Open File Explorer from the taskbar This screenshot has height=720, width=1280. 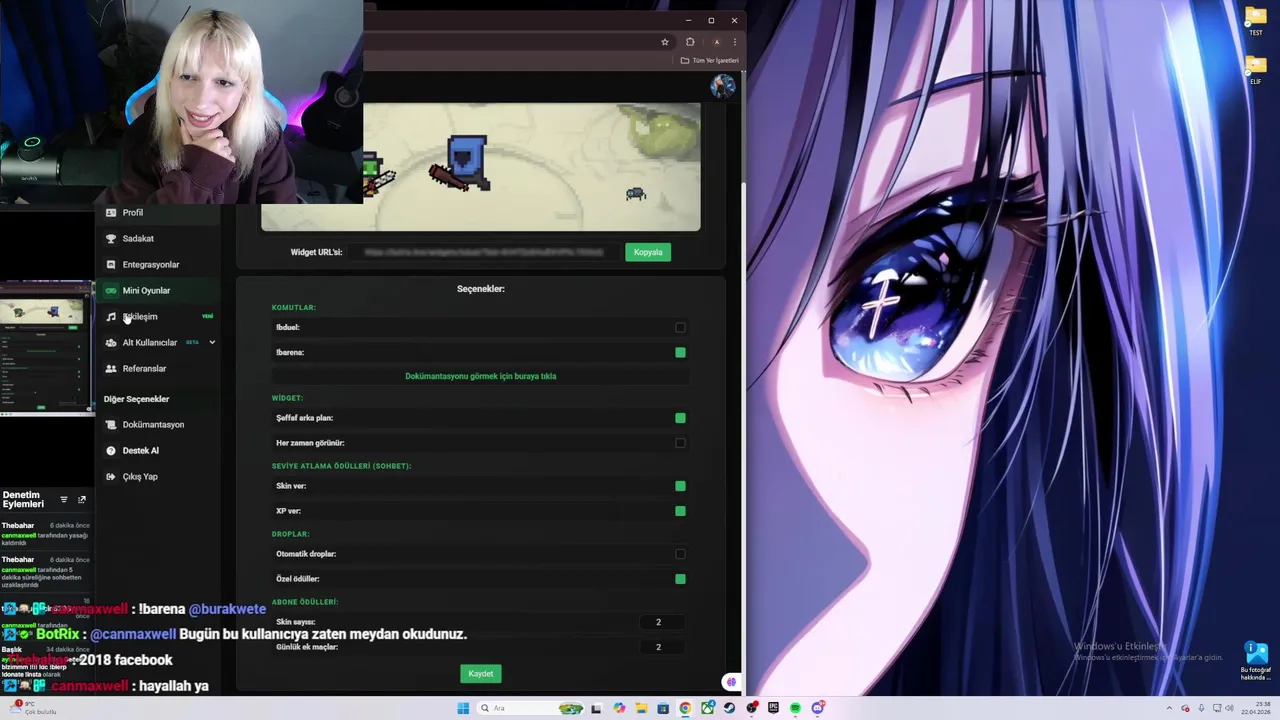641,708
